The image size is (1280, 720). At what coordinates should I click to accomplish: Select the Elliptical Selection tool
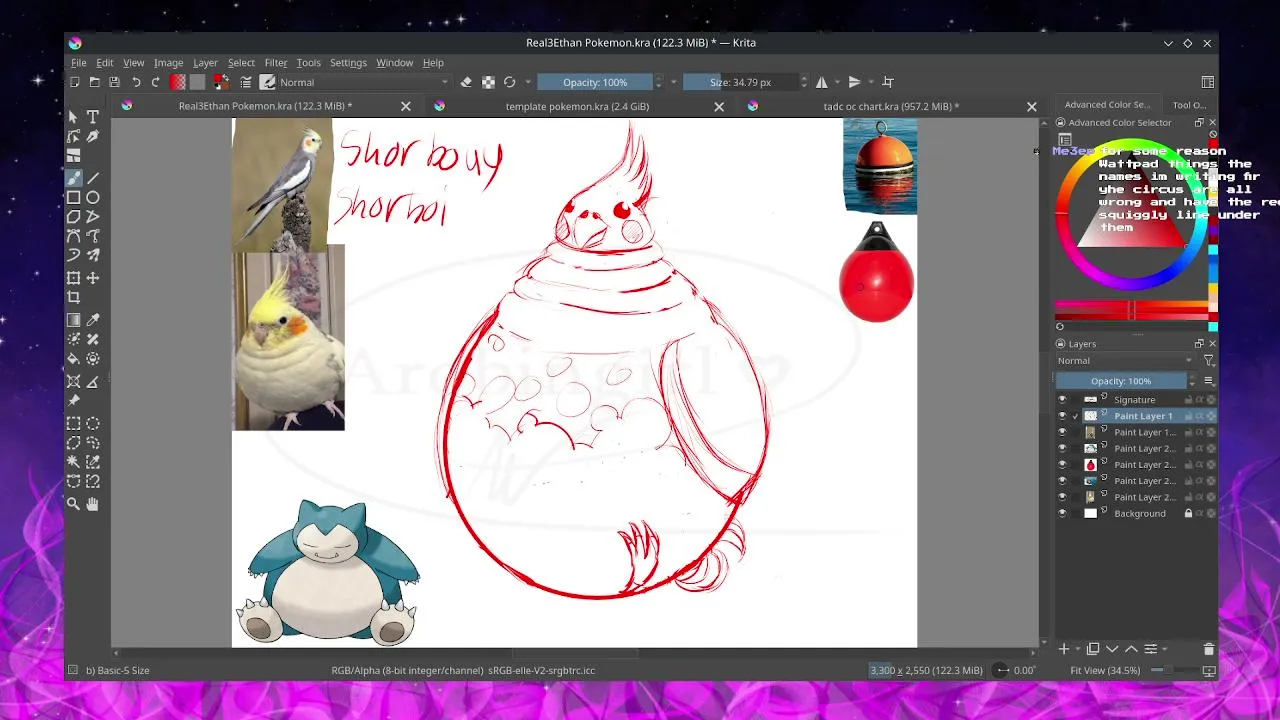[93, 423]
